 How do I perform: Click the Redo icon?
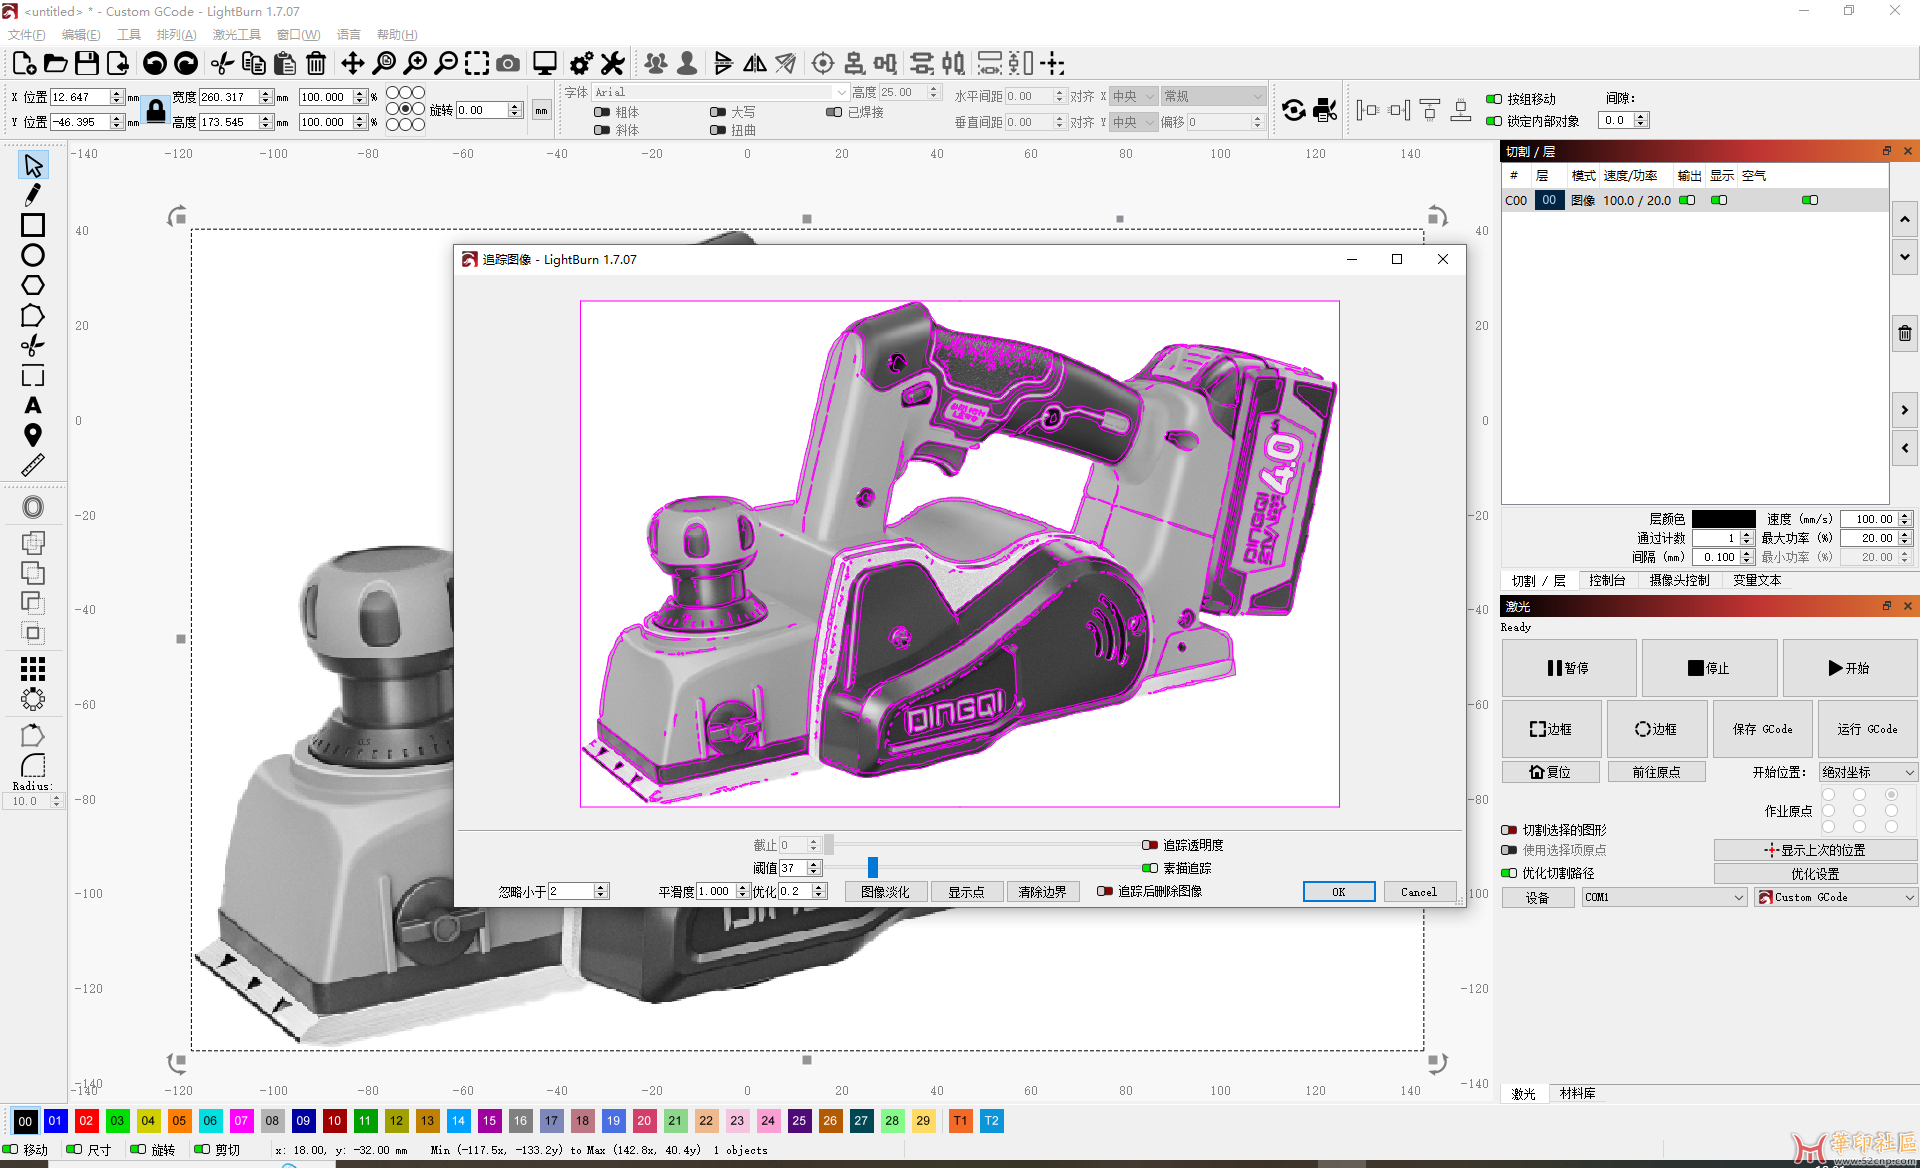(186, 64)
